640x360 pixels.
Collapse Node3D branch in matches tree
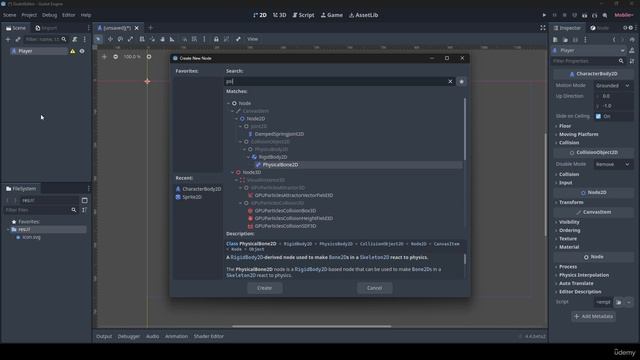click(x=233, y=172)
